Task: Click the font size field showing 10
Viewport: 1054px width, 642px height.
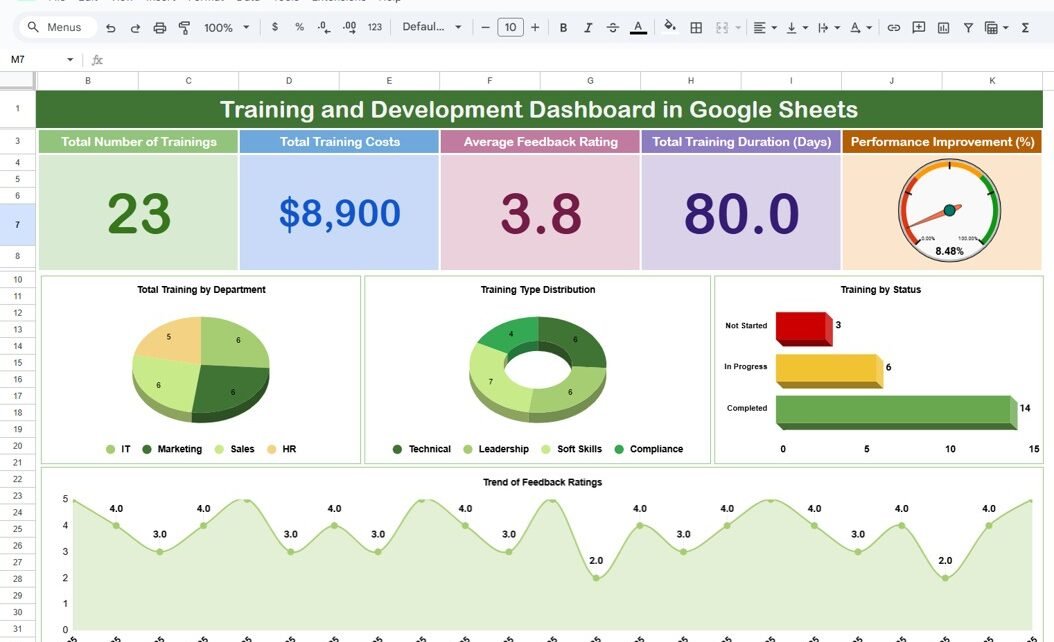Action: tap(510, 27)
